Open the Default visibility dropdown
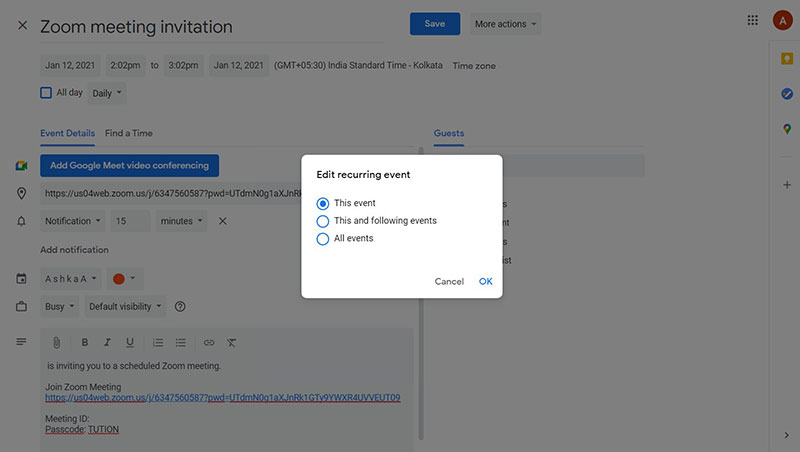This screenshot has height=452, width=800. tap(125, 307)
